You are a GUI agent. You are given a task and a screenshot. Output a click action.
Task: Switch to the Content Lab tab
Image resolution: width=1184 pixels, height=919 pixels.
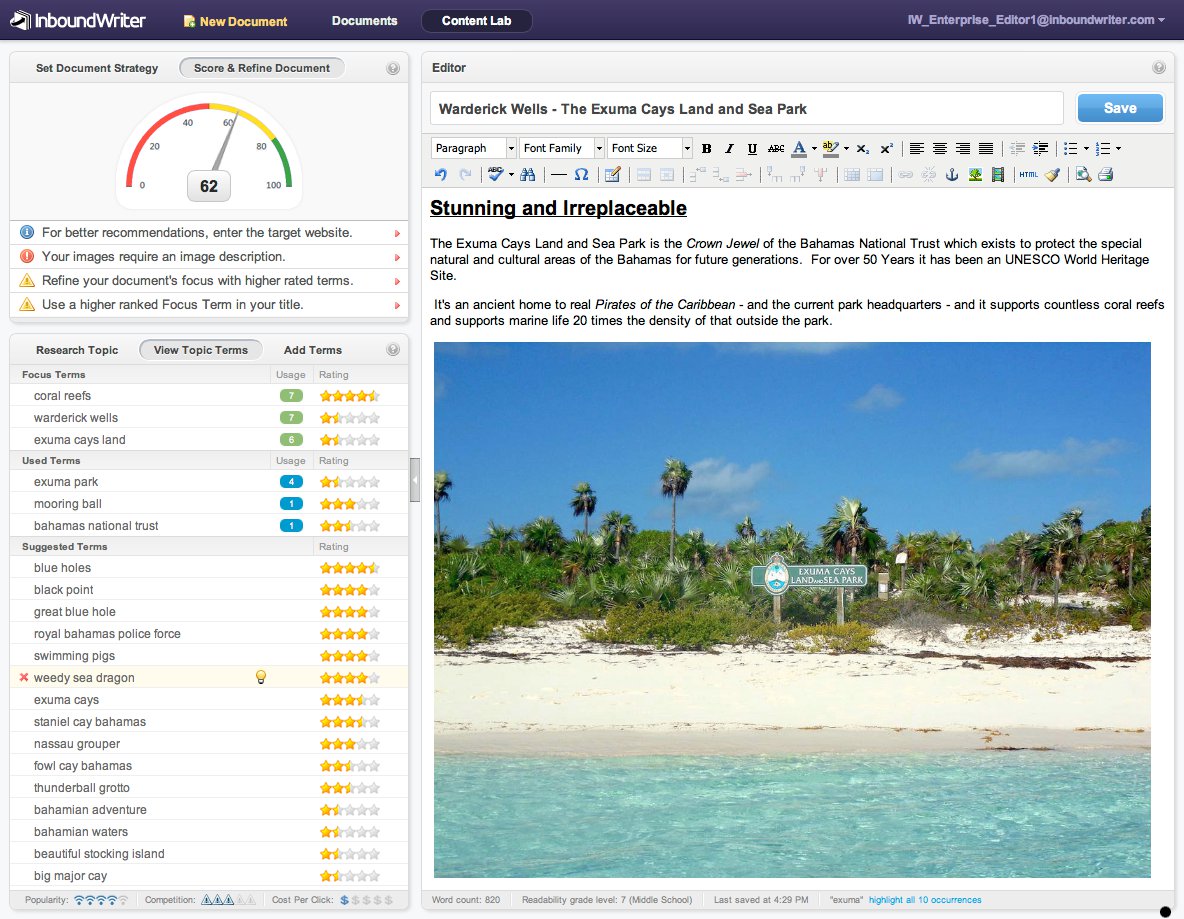476,19
